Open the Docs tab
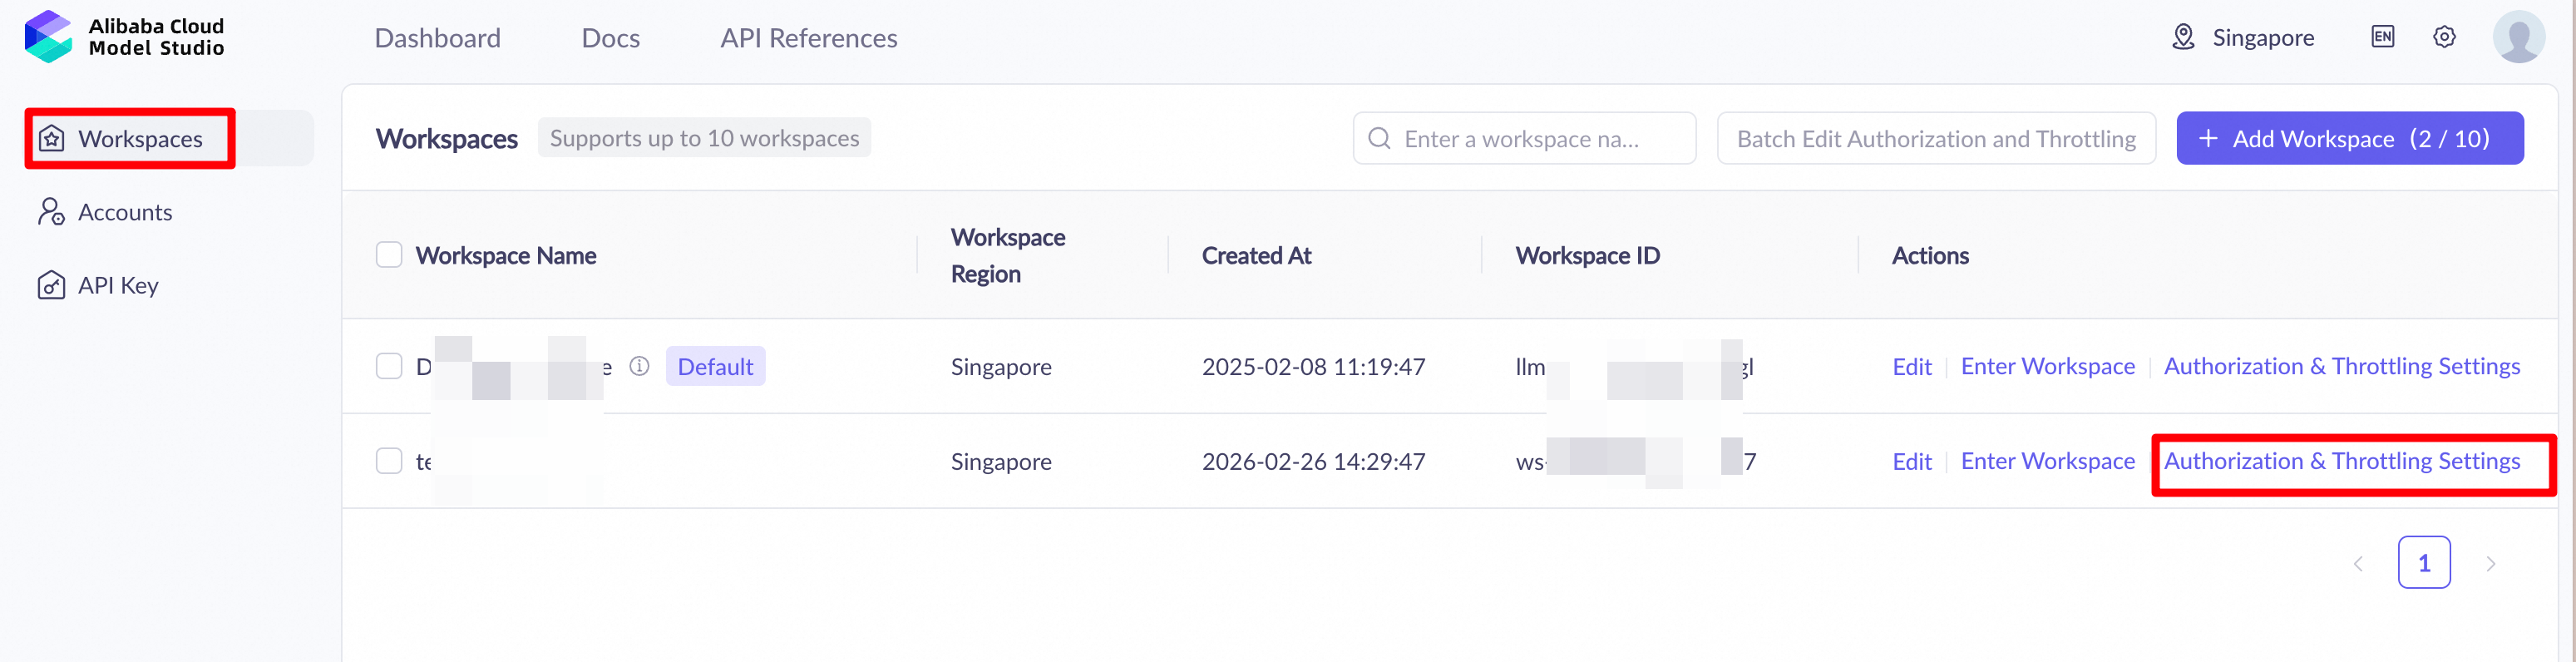This screenshot has height=662, width=2576. click(610, 38)
